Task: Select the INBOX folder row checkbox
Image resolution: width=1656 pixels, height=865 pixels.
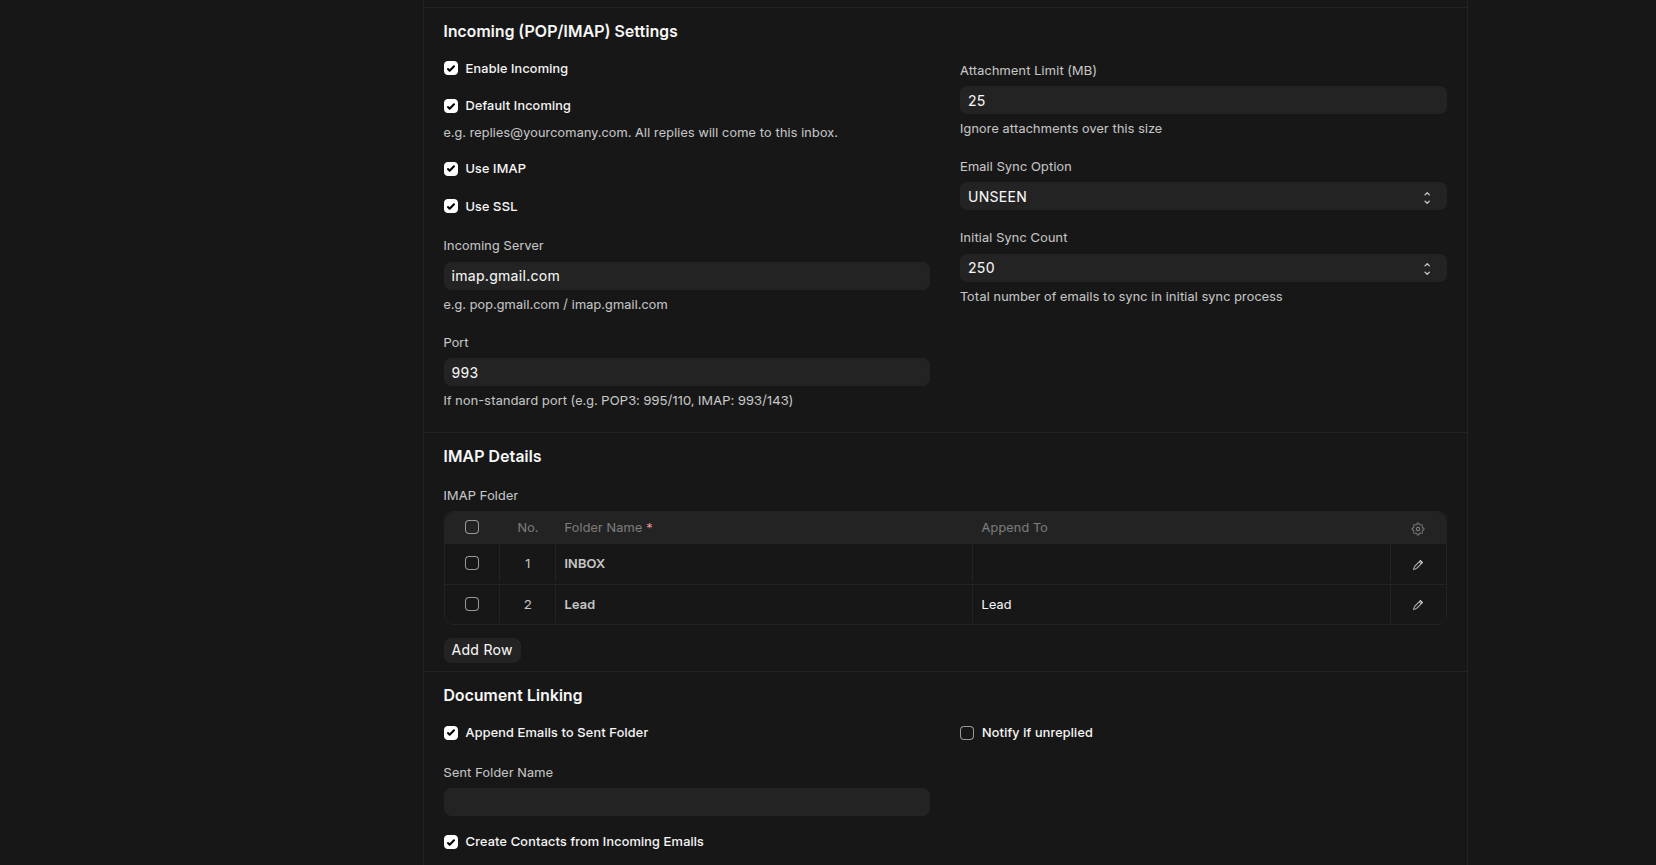Action: pyautogui.click(x=472, y=564)
